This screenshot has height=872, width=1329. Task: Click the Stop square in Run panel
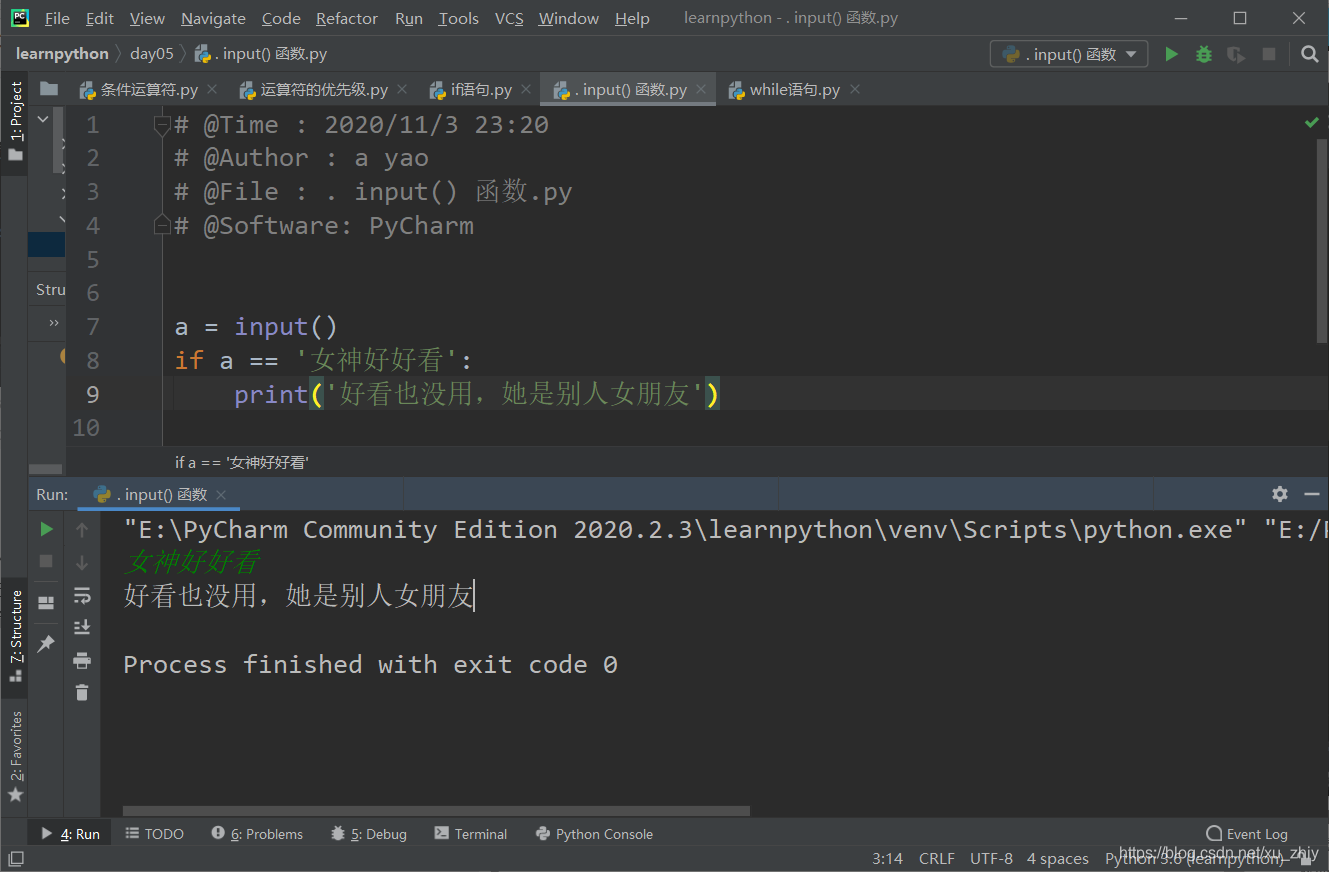pos(46,562)
